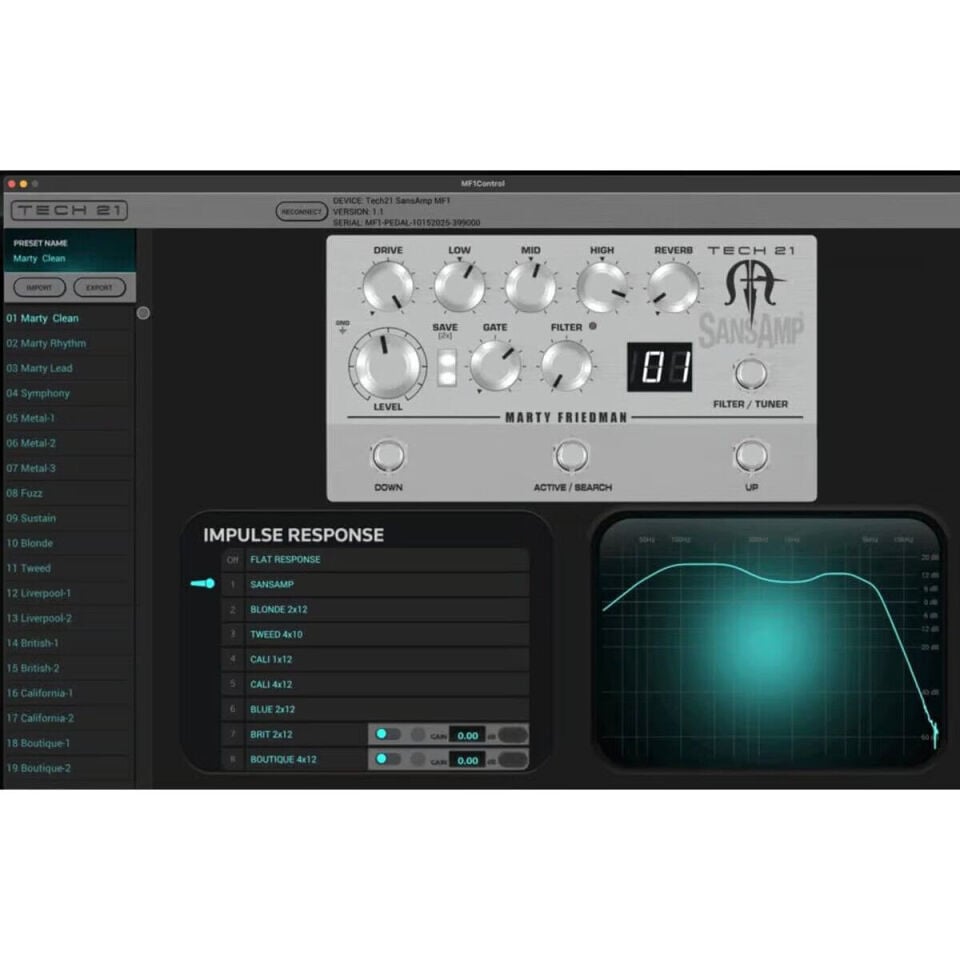Select the BLONDE 2x12 impulse response
This screenshot has width=960, height=960.
375,610
